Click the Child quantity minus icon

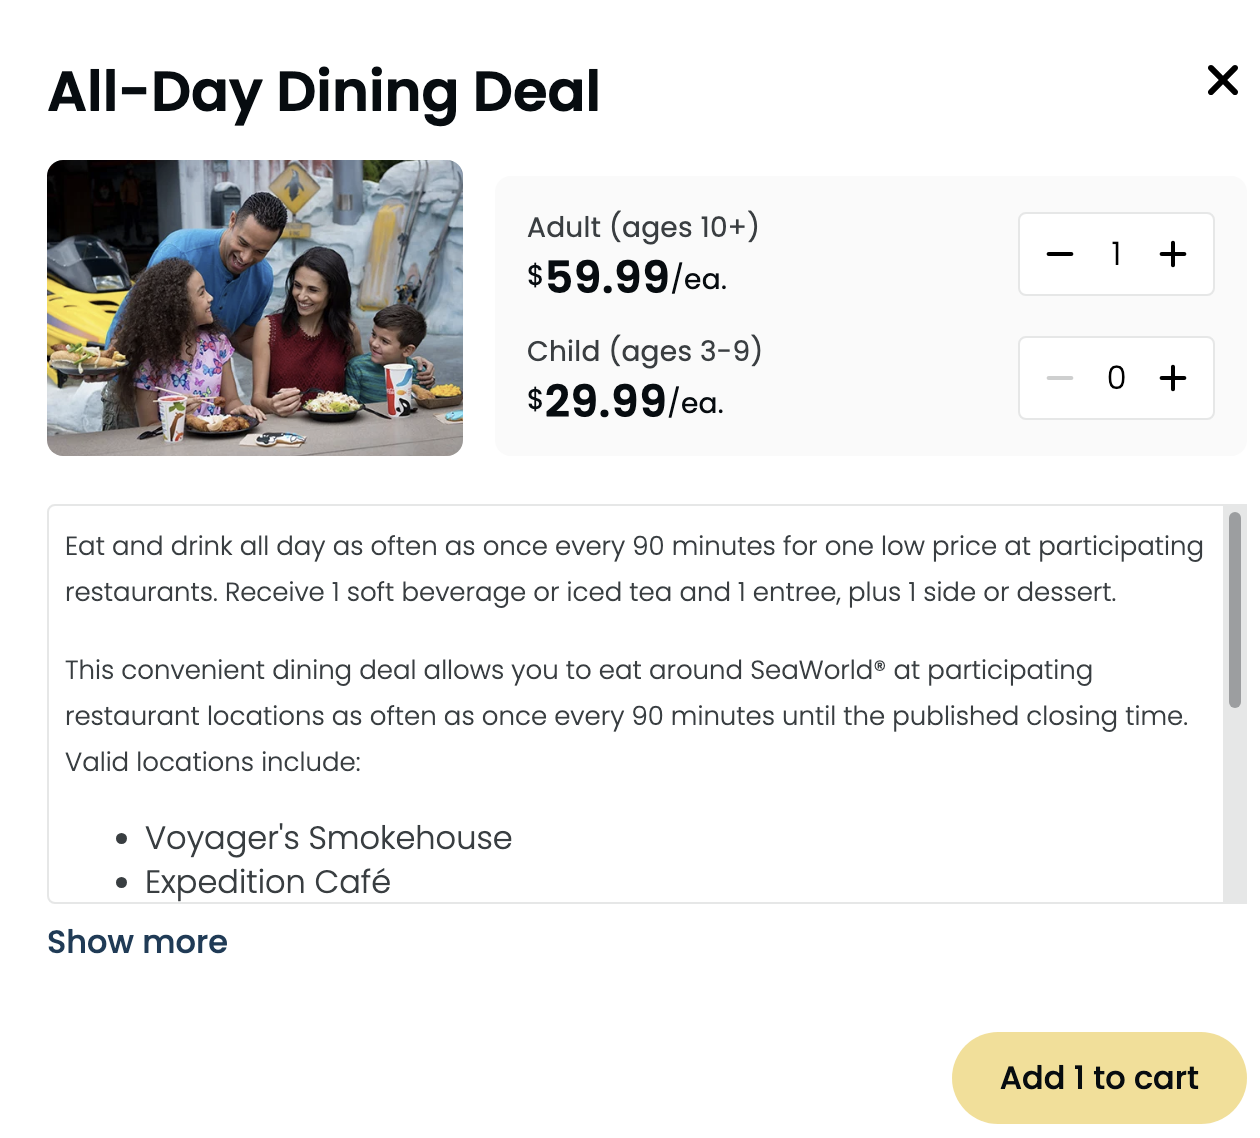(1060, 378)
